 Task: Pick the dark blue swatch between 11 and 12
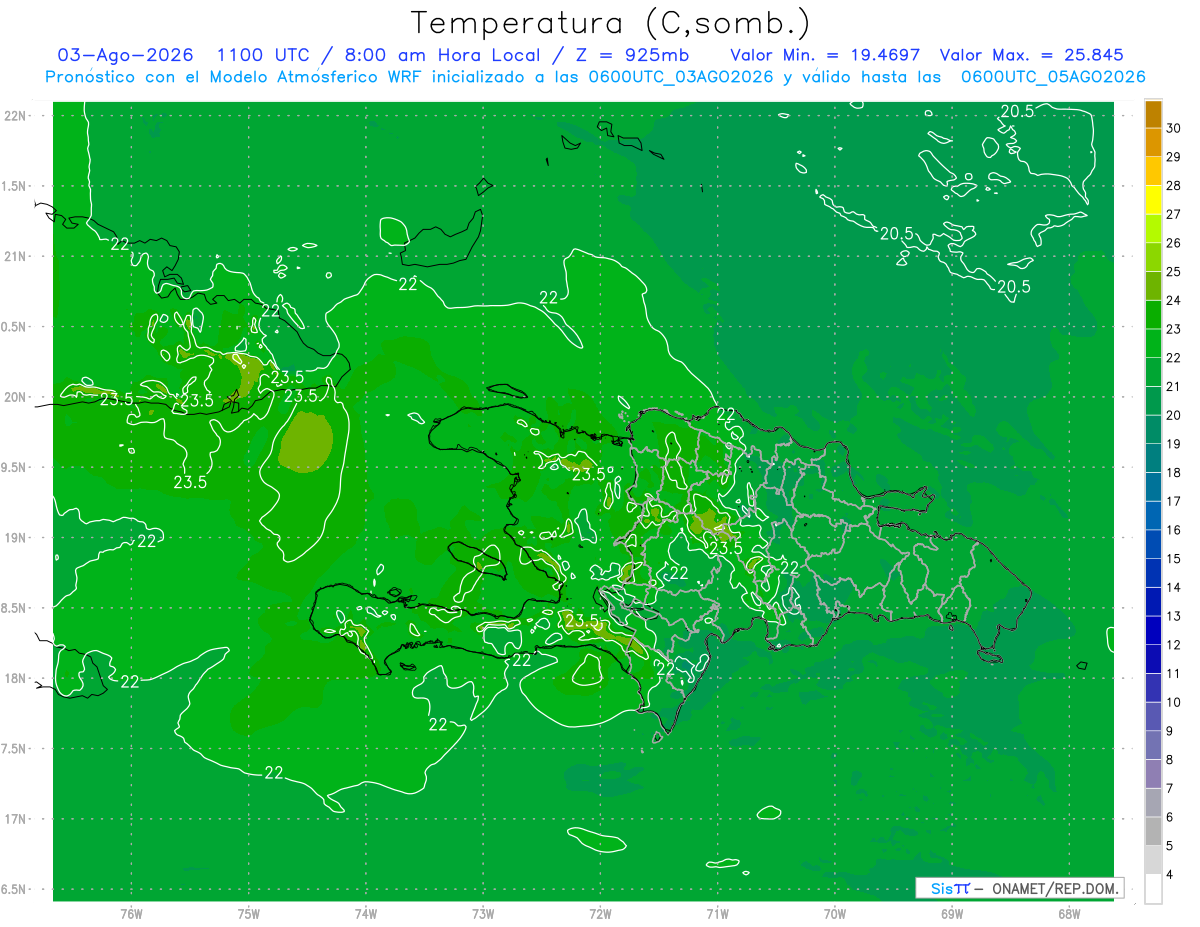coord(1153,660)
